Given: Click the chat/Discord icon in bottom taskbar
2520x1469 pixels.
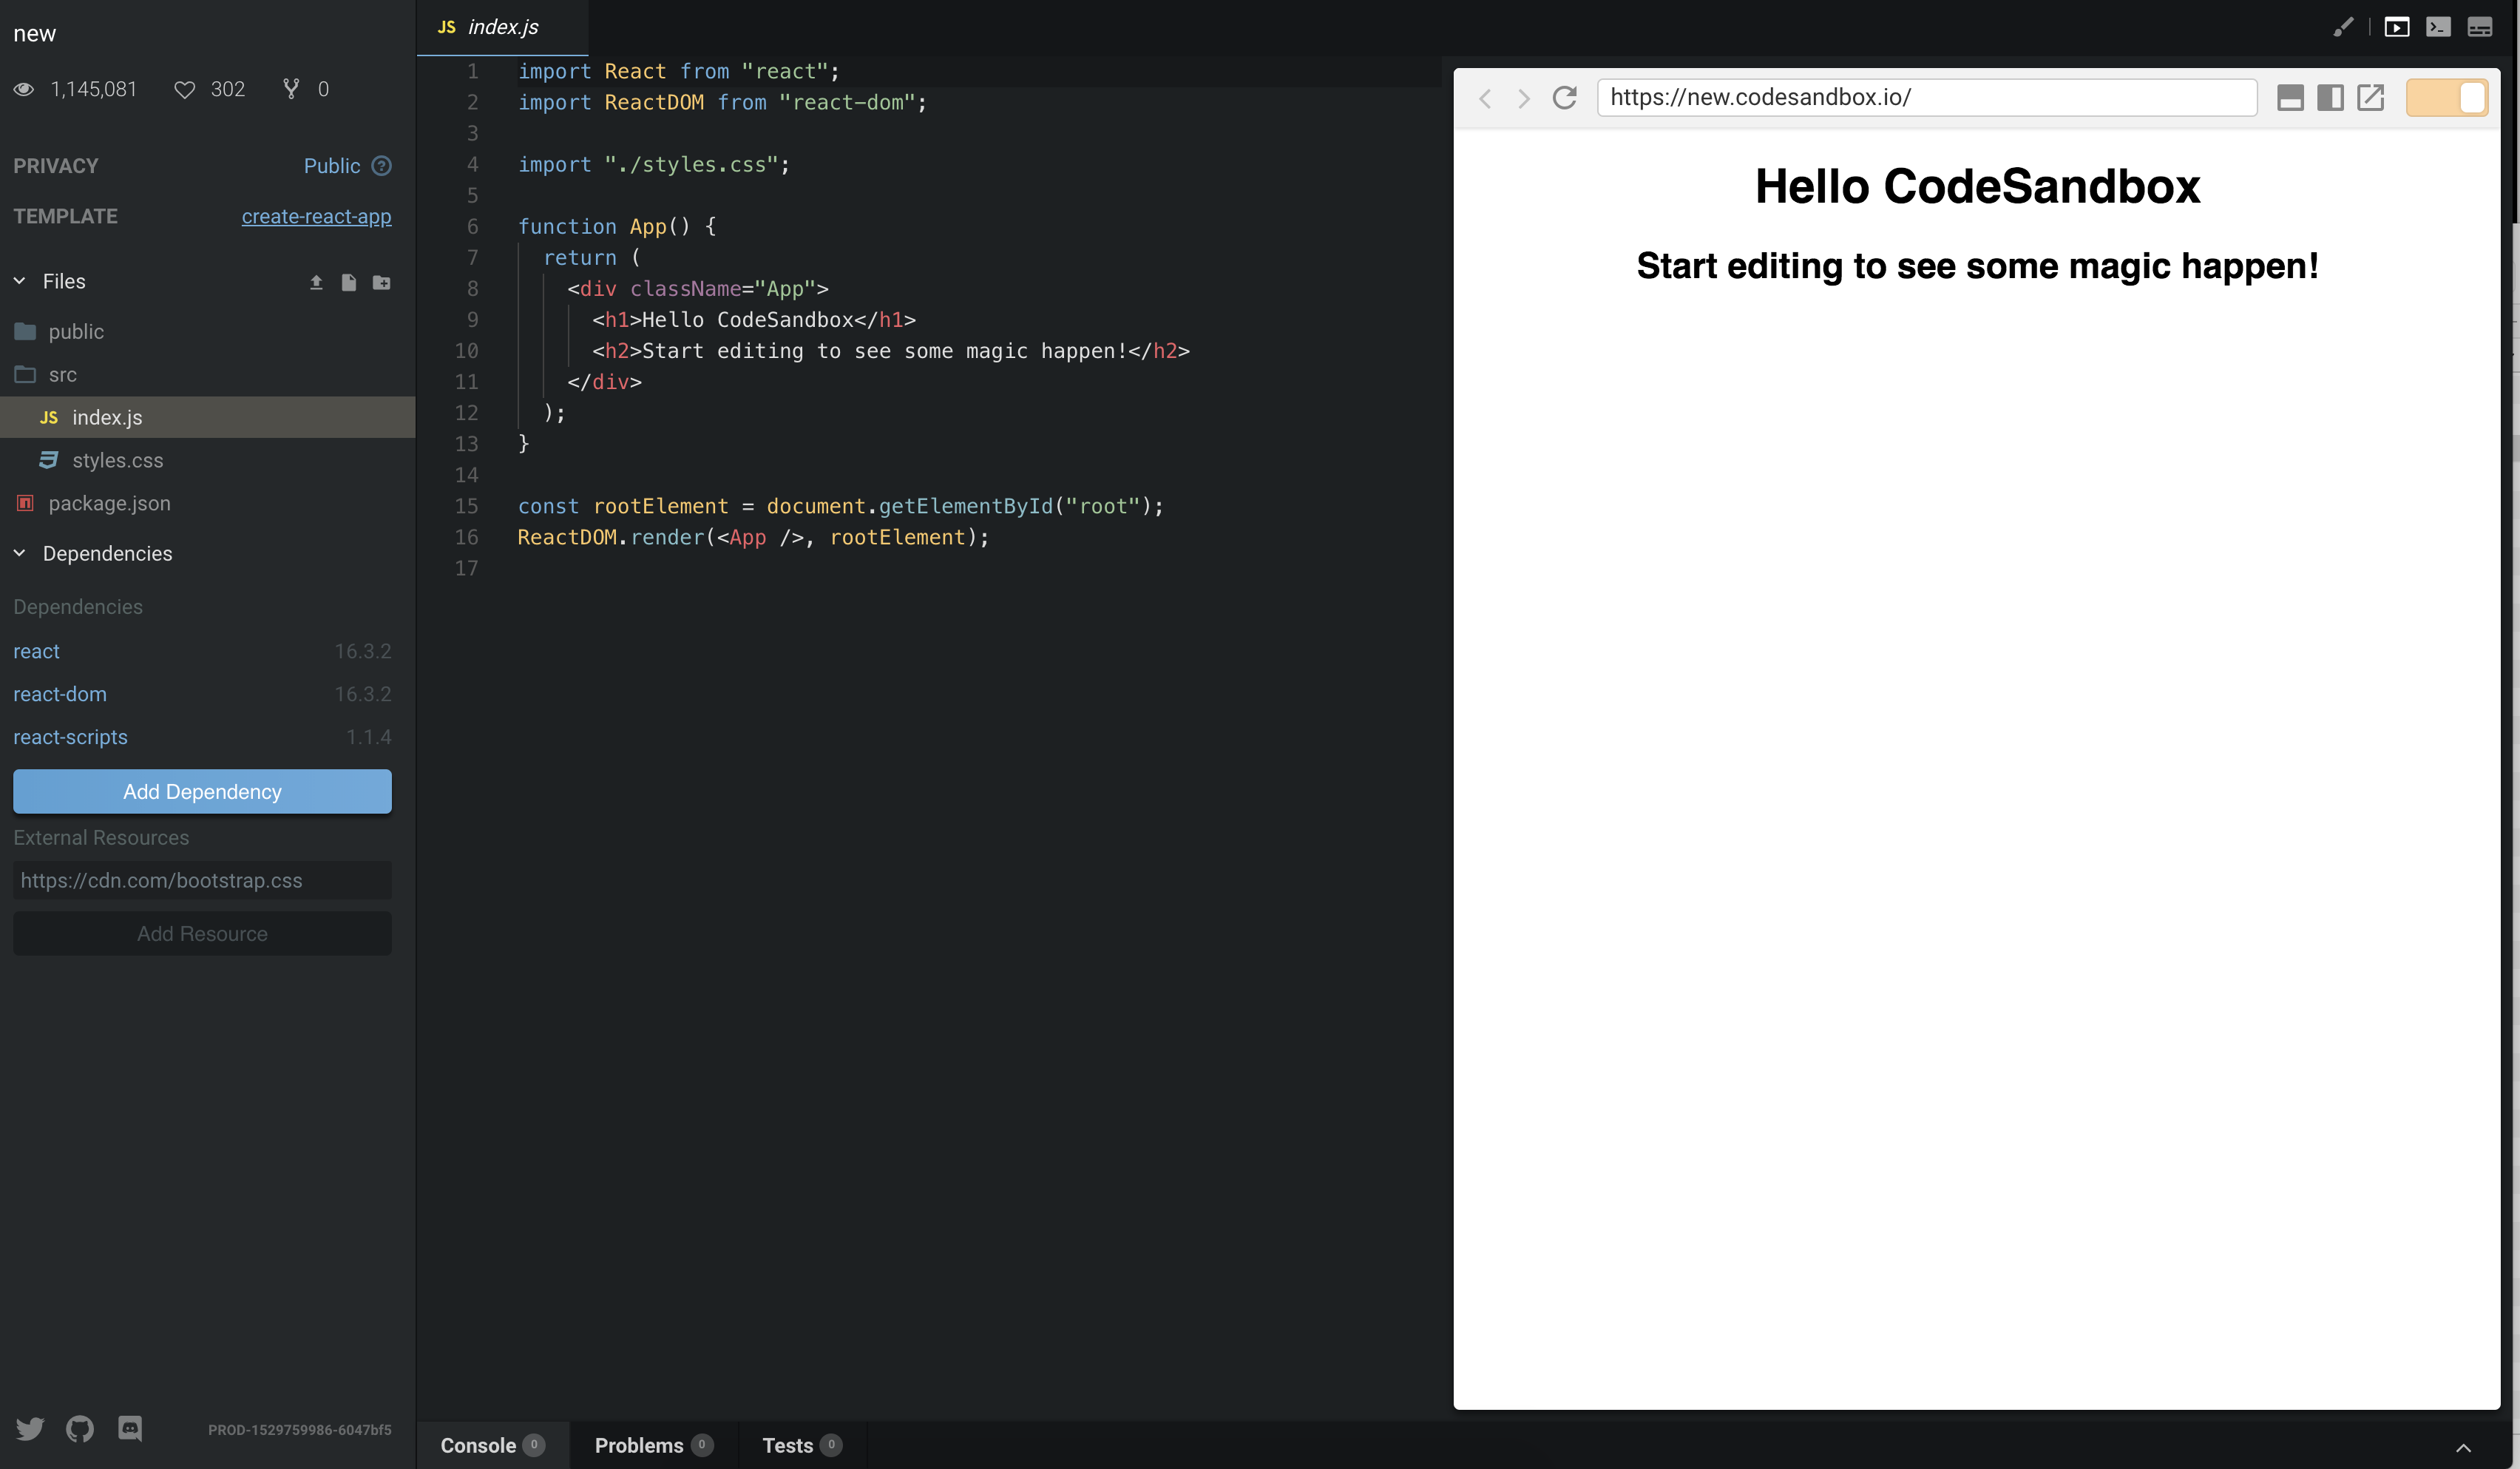Looking at the screenshot, I should click(x=129, y=1429).
